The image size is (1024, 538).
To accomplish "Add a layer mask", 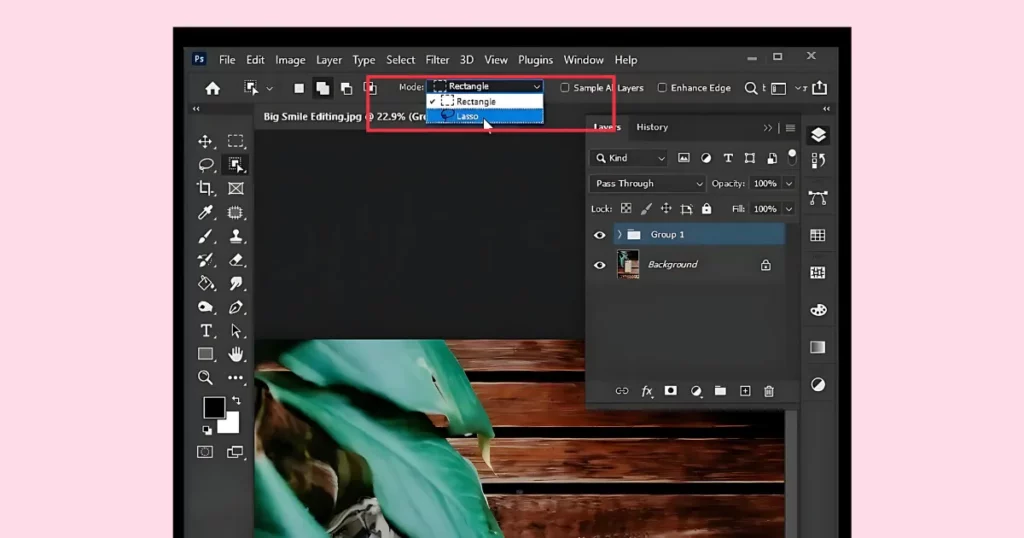I will pyautogui.click(x=671, y=390).
